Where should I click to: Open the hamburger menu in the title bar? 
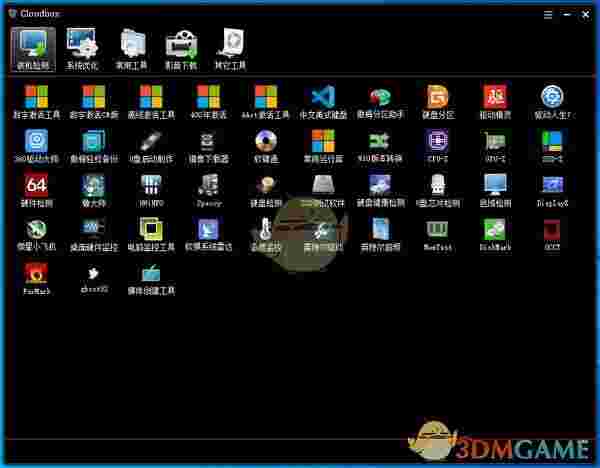[x=548, y=15]
